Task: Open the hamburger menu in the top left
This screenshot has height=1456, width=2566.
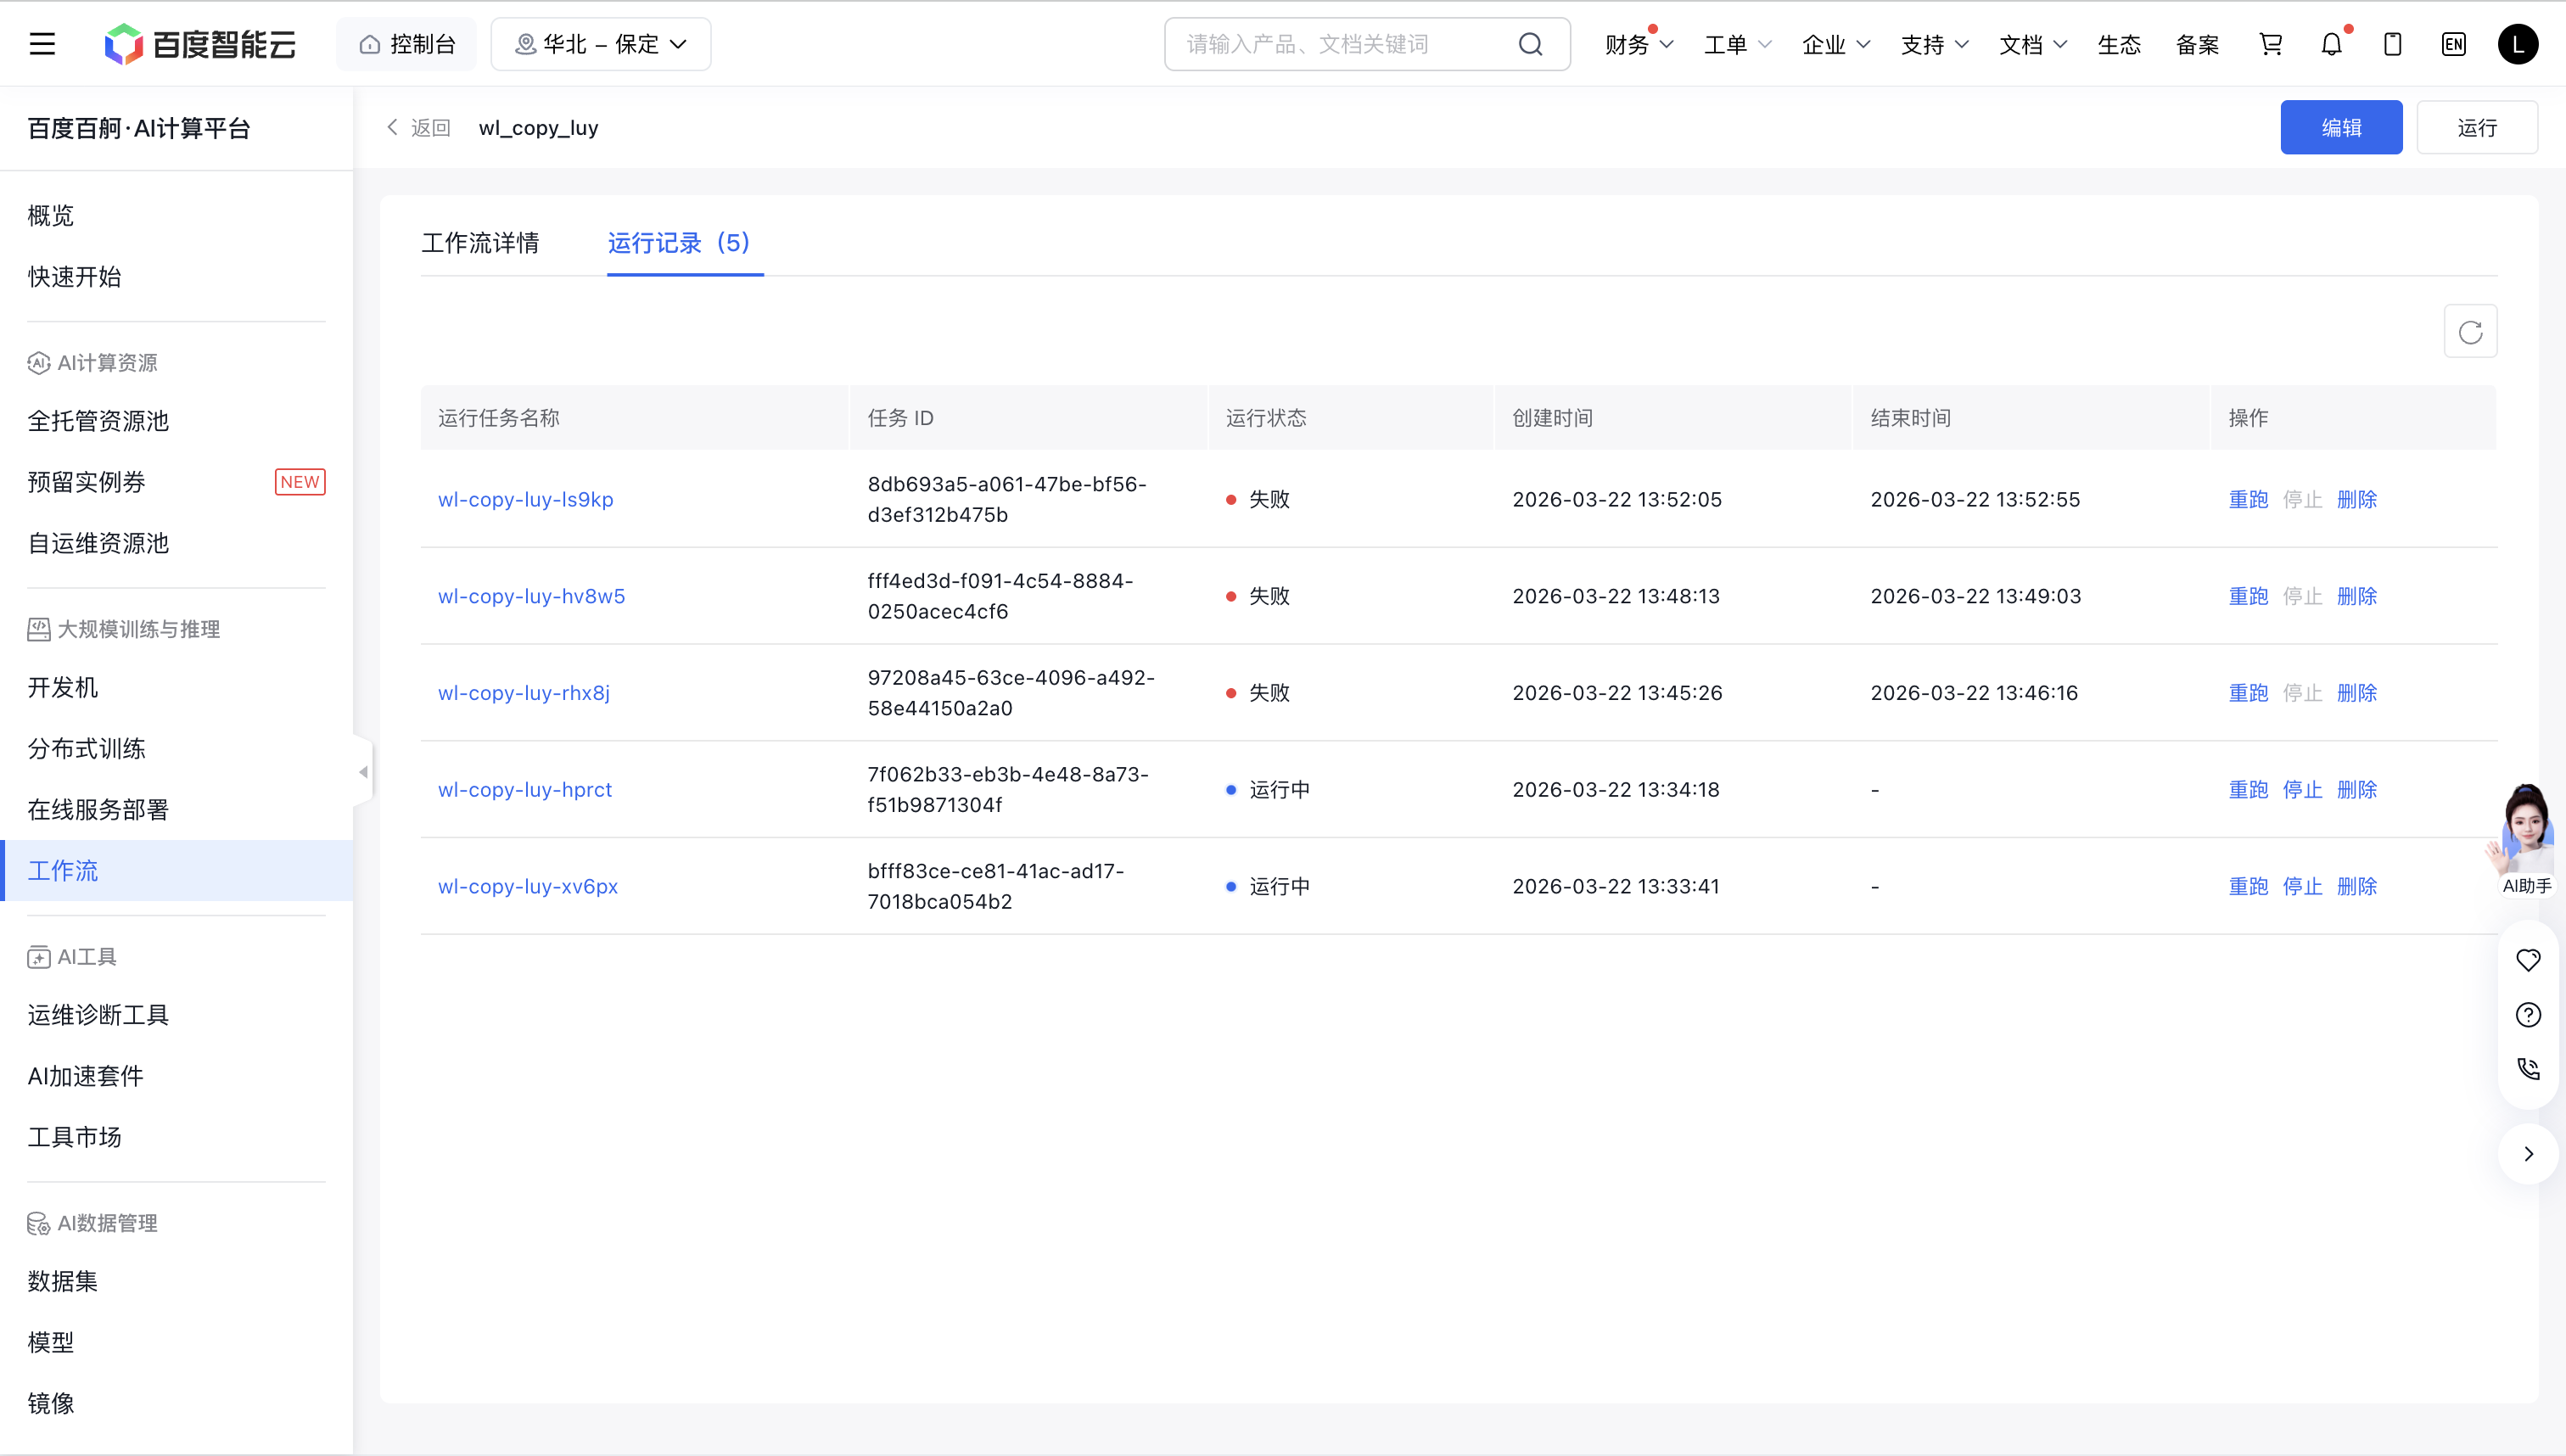Action: click(42, 44)
